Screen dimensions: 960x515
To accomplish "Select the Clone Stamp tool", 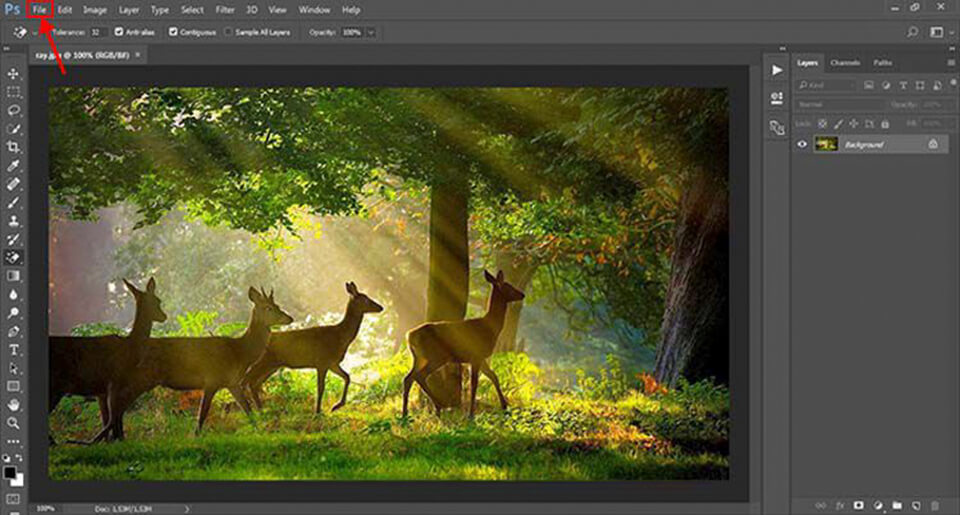I will 13,220.
